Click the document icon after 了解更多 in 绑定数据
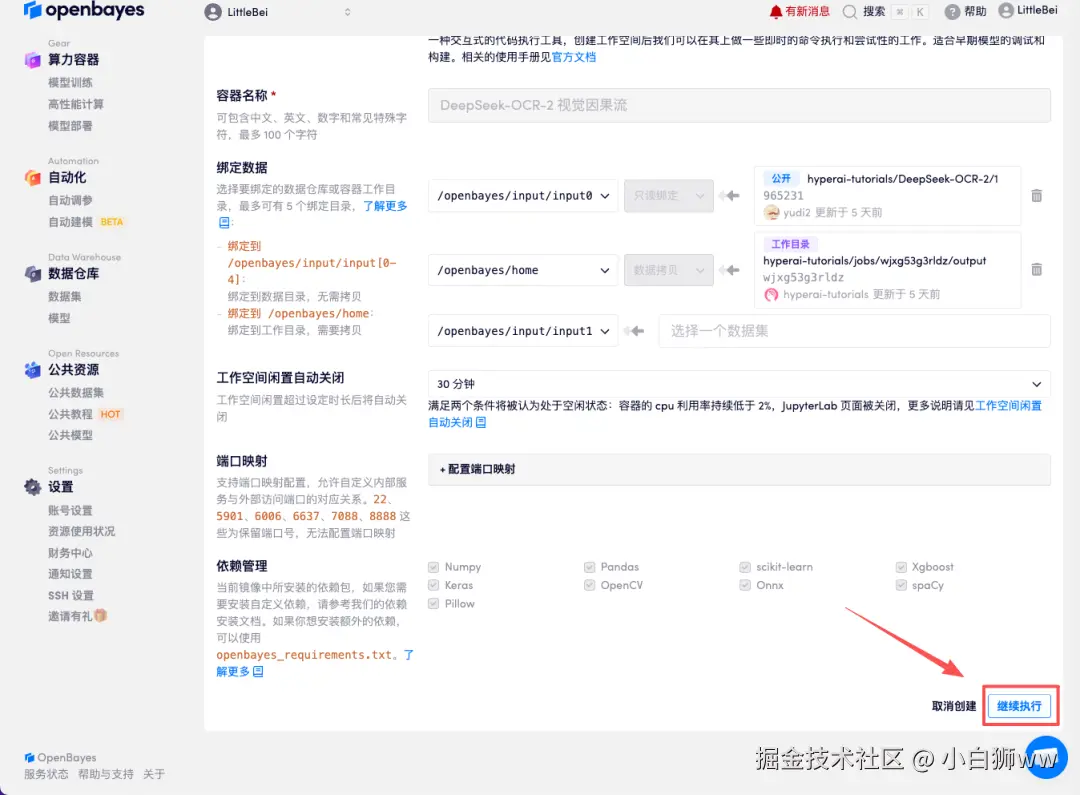1080x795 pixels. pyautogui.click(x=224, y=223)
